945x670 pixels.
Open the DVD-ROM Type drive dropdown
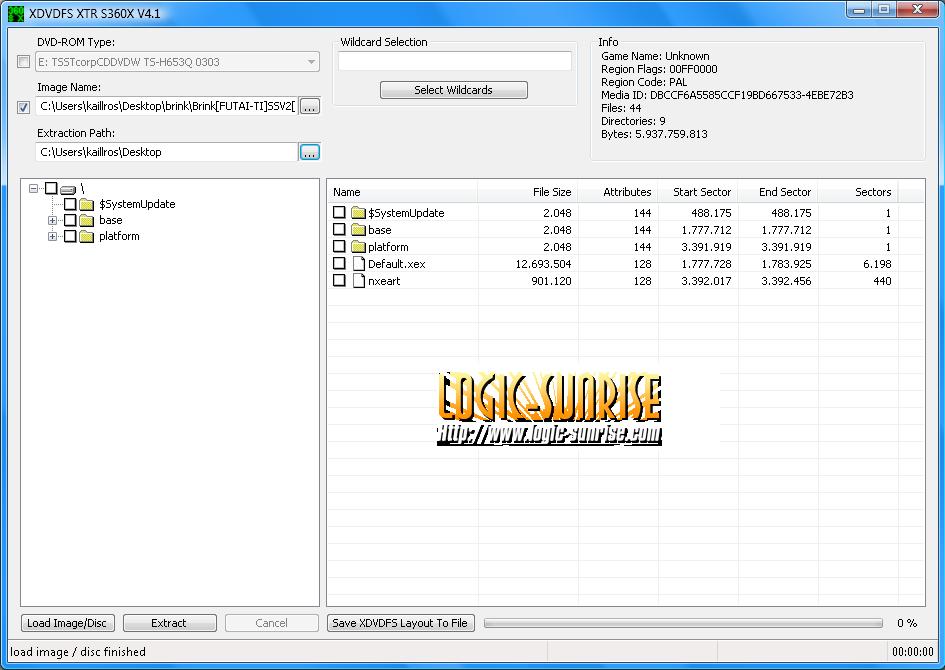pos(311,61)
